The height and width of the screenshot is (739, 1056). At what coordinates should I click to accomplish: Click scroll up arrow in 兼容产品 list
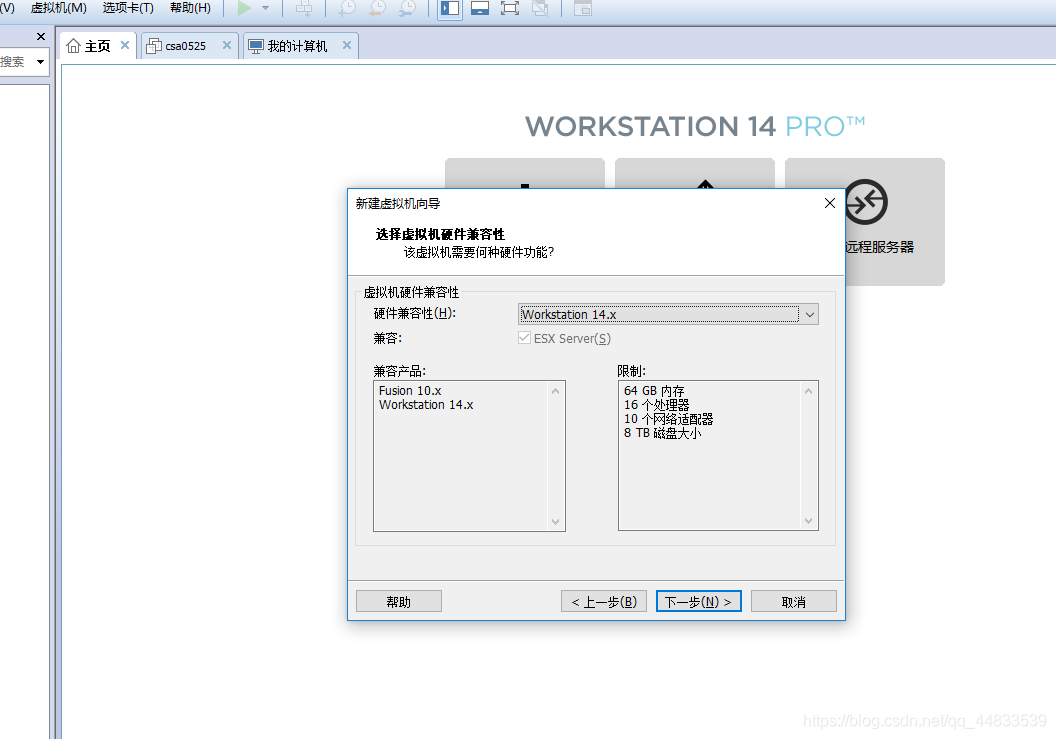[x=556, y=391]
